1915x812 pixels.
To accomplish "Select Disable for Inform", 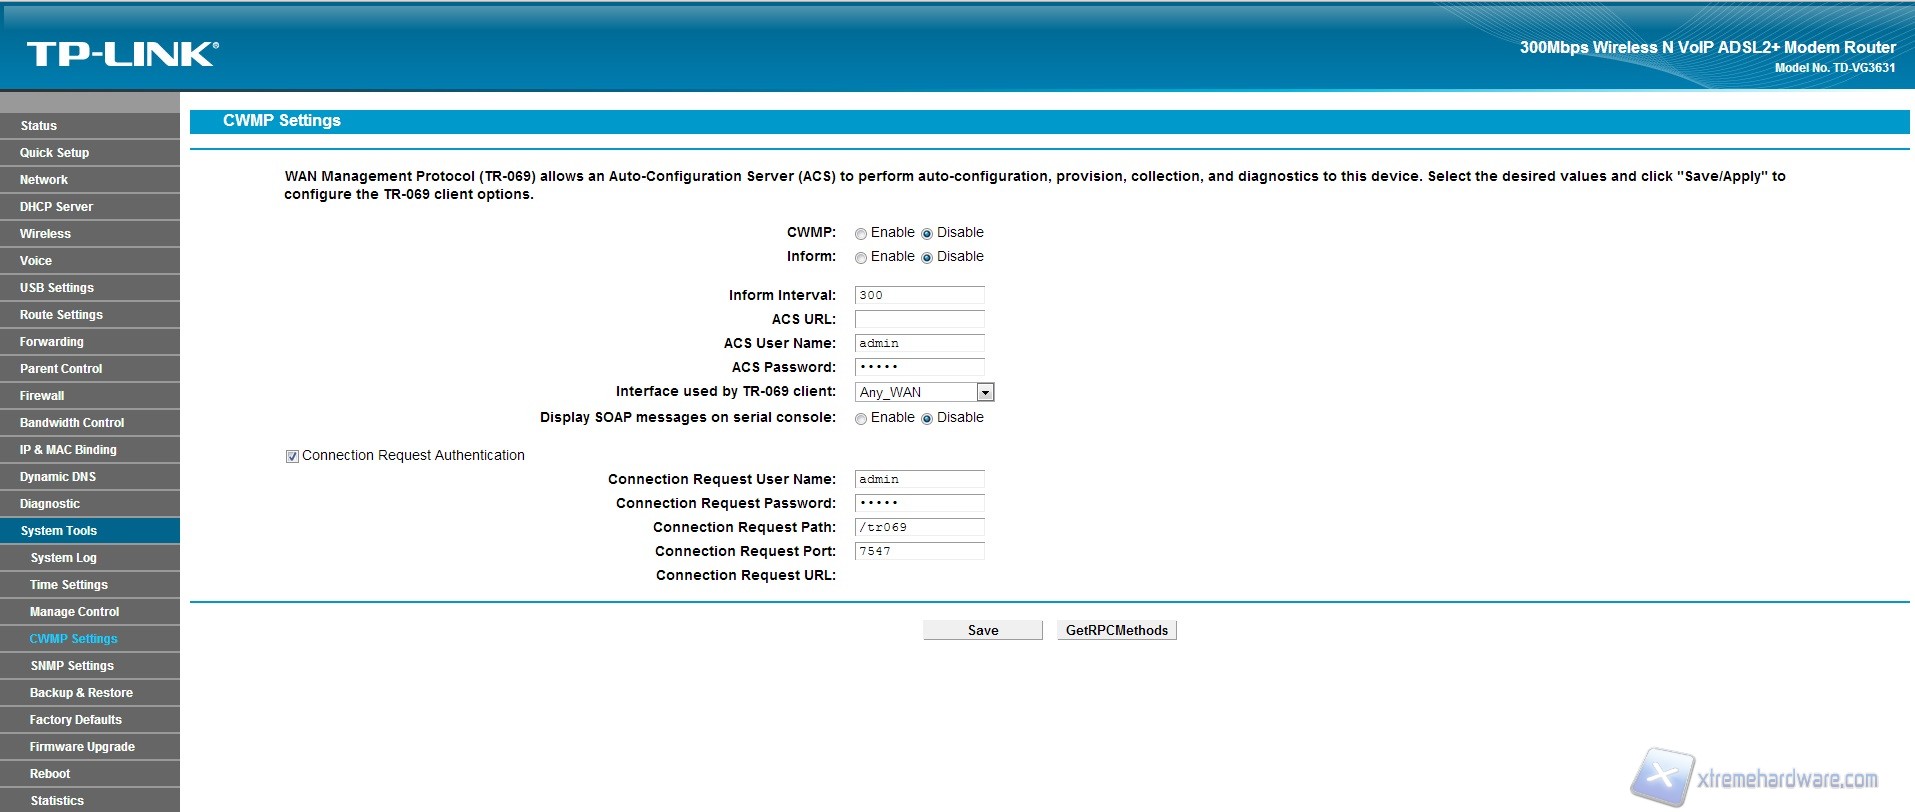I will (x=927, y=258).
